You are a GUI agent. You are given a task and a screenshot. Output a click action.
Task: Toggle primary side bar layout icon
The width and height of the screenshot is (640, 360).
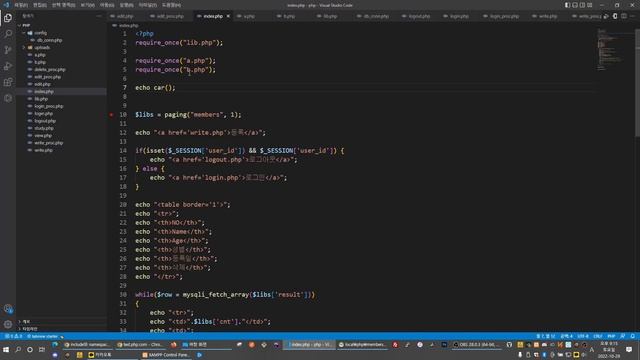click(567, 5)
